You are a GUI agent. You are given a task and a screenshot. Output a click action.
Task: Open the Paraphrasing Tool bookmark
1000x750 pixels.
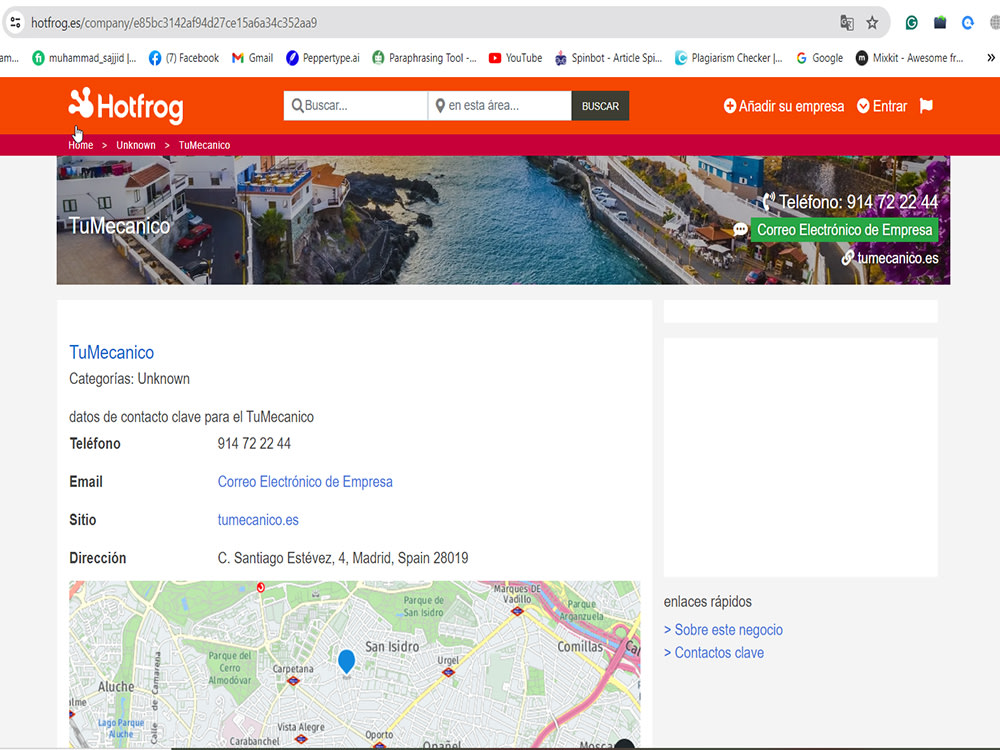pyautogui.click(x=424, y=58)
